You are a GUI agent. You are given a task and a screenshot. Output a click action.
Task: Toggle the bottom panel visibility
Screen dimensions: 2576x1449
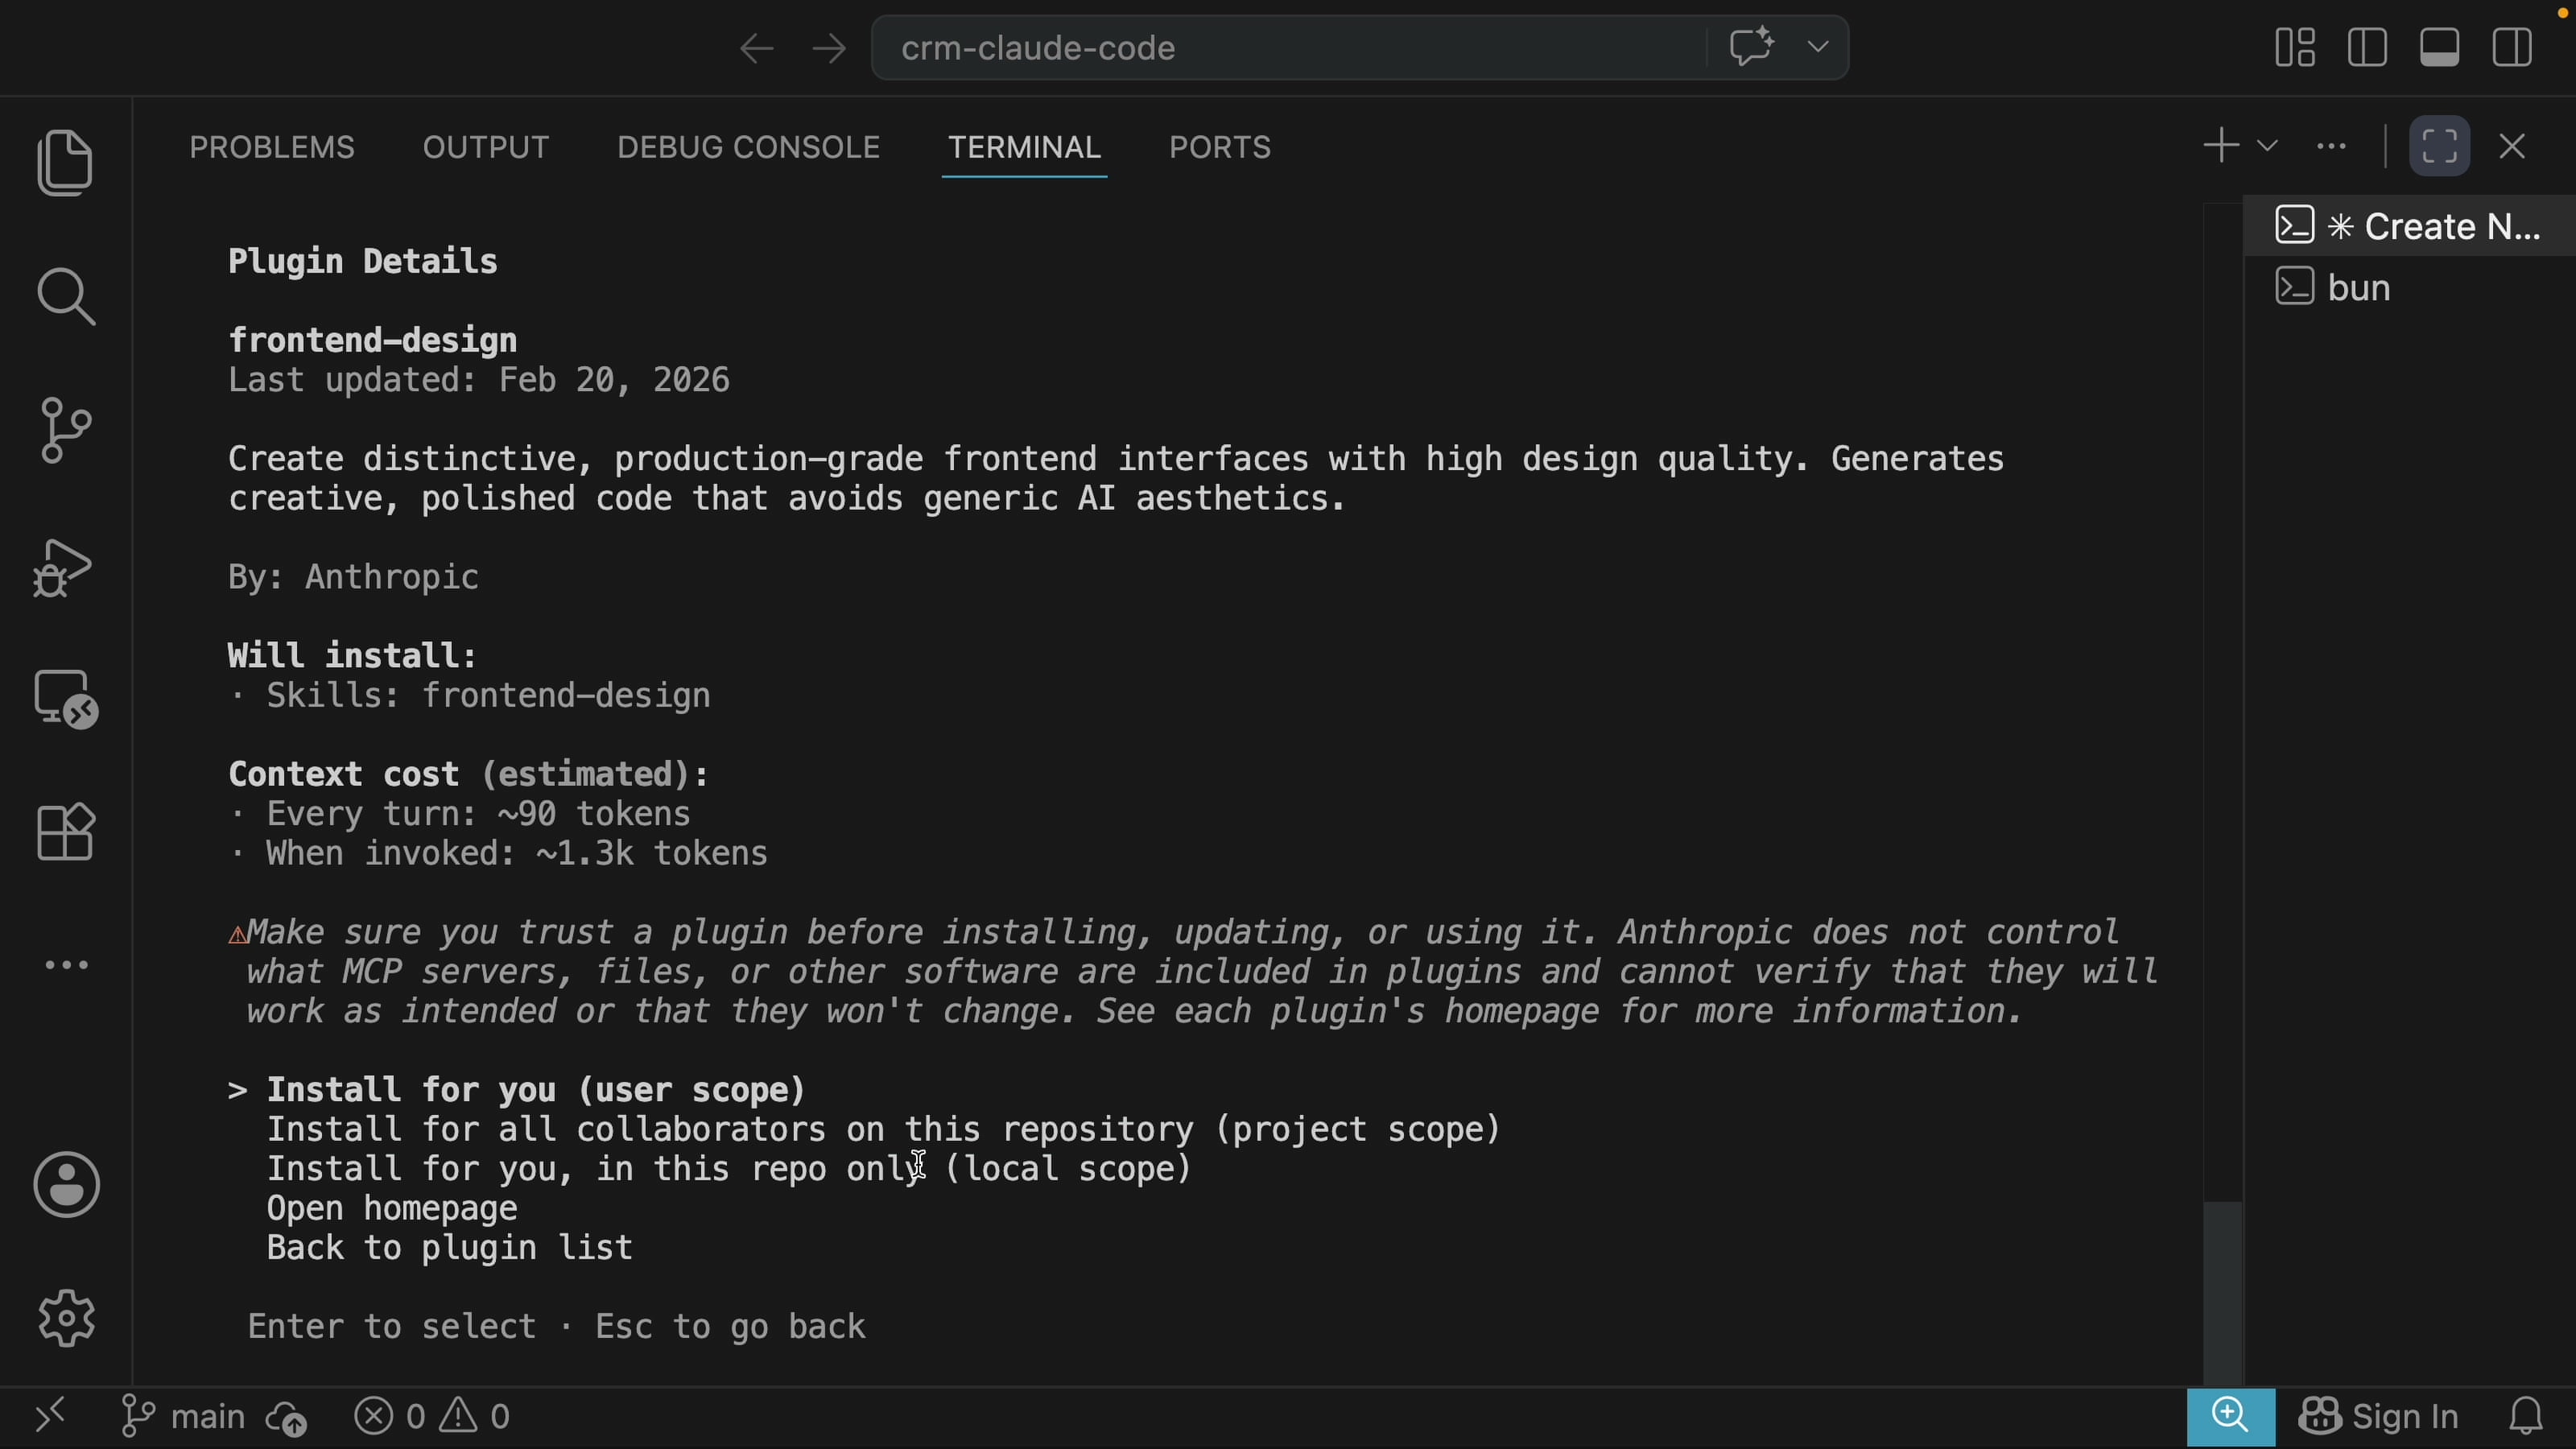pos(2439,47)
